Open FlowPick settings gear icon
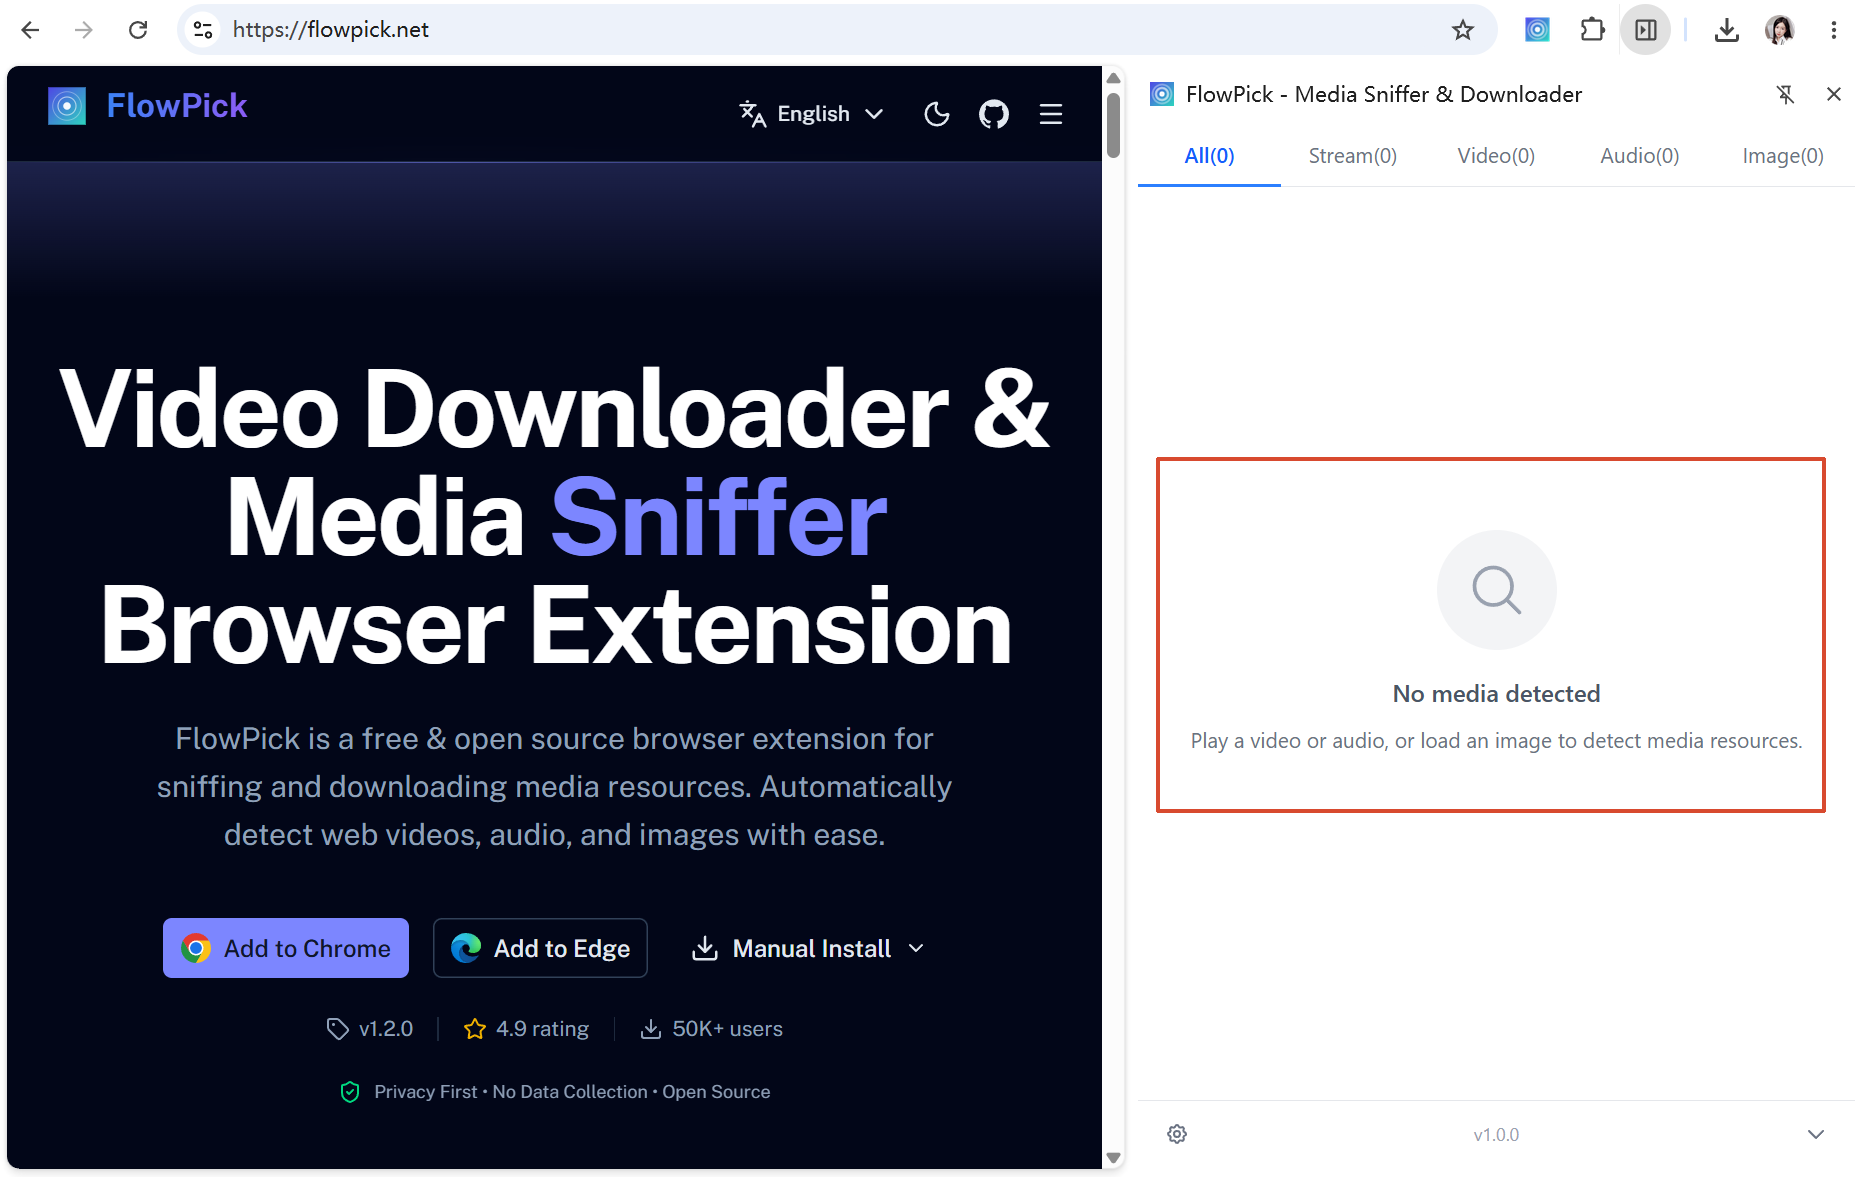Viewport: 1858px width, 1177px height. [1177, 1134]
